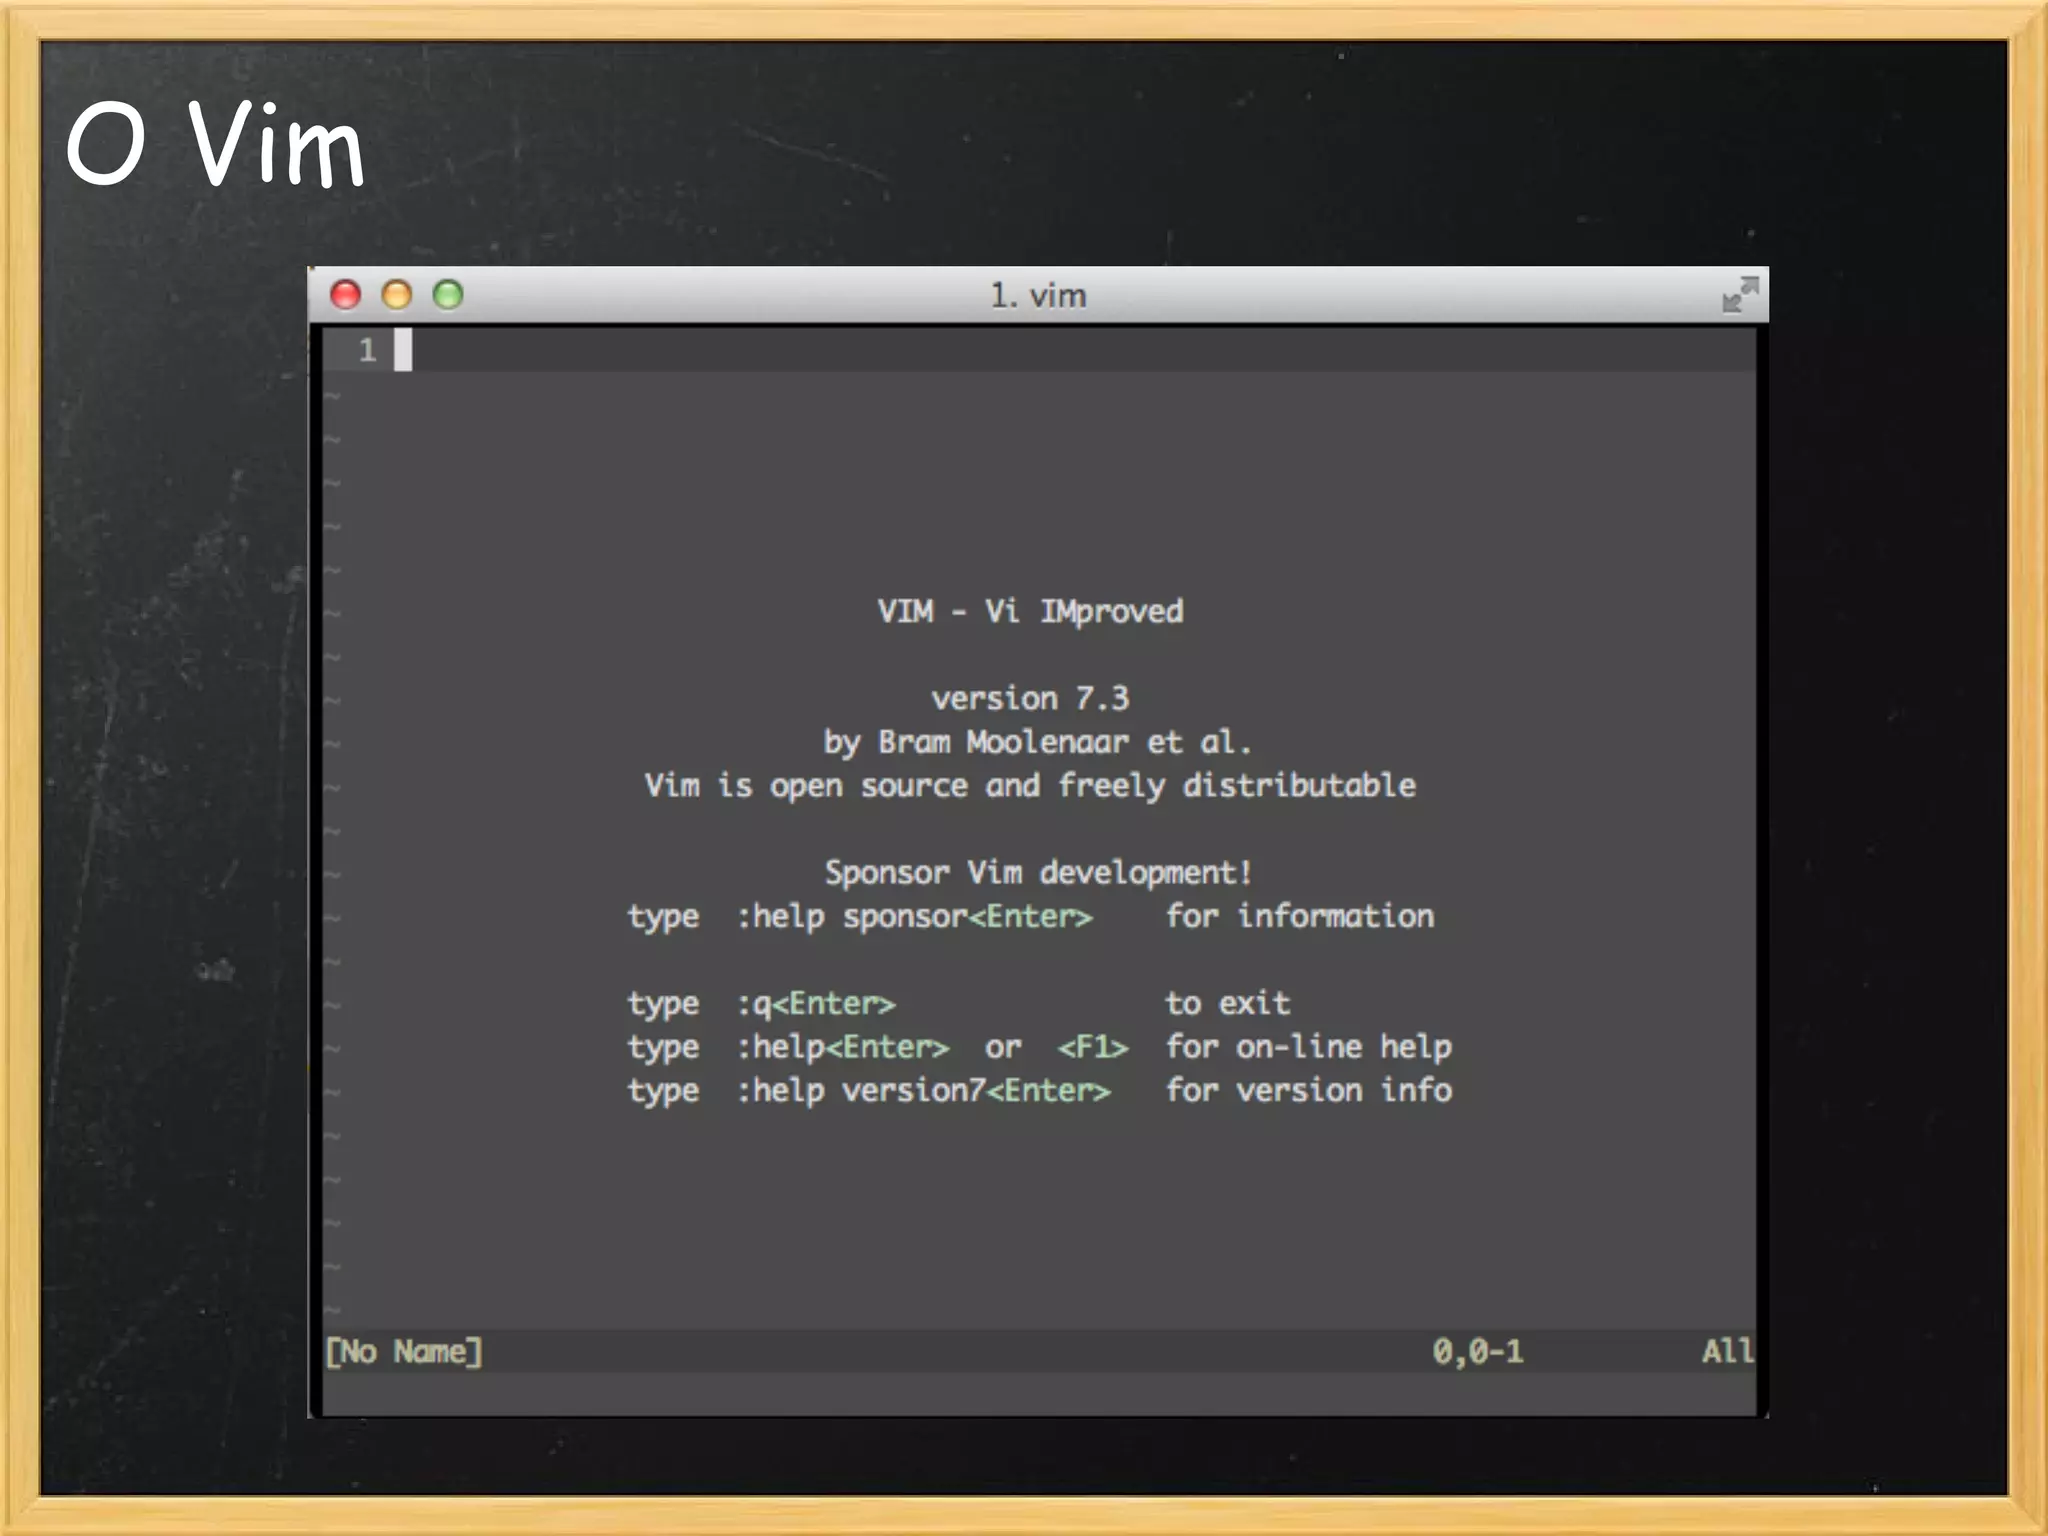Click the red close window button
Image resolution: width=2048 pixels, height=1536 pixels.
point(346,294)
